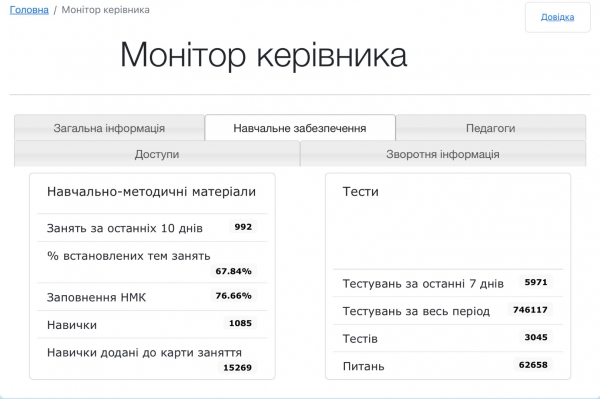Select the Навчальне забезпечення tab
Image resolution: width=600 pixels, height=399 pixels.
coord(300,128)
